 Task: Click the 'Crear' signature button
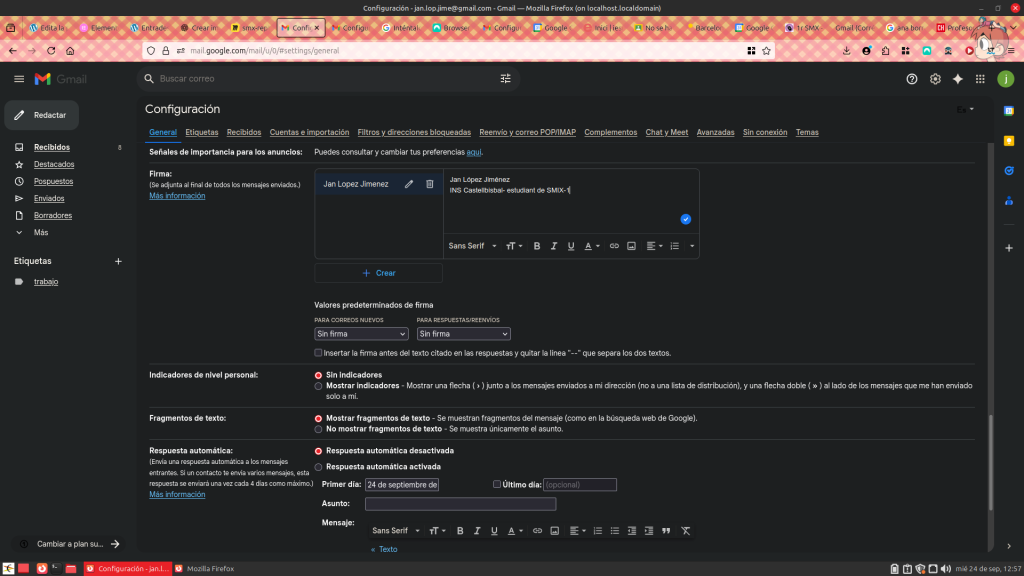coord(378,273)
